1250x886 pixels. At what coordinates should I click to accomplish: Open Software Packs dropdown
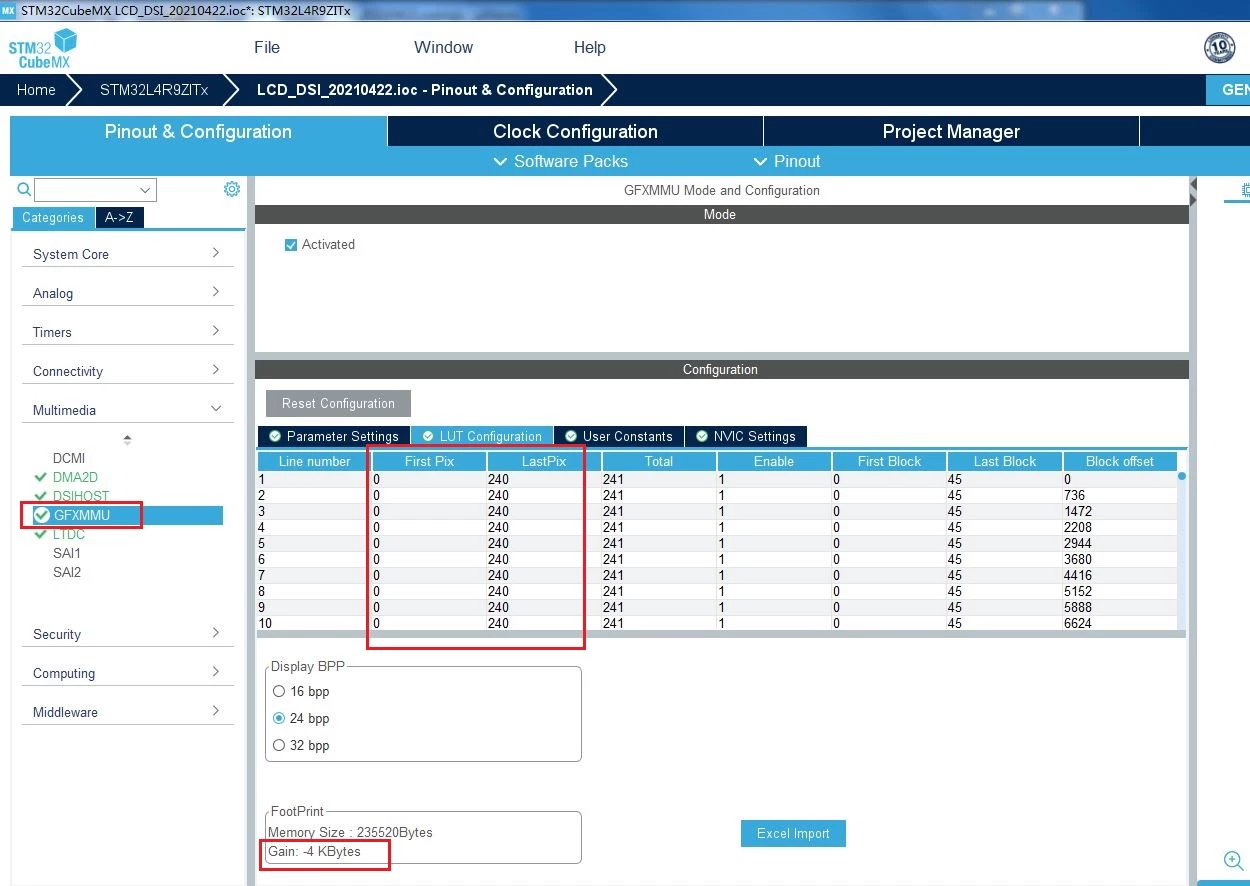point(561,161)
